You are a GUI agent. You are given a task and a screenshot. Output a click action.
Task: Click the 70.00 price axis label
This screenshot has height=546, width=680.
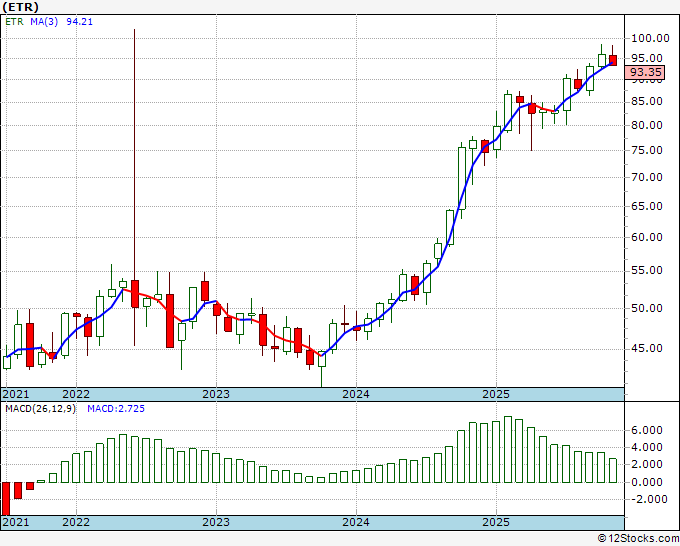(x=647, y=177)
